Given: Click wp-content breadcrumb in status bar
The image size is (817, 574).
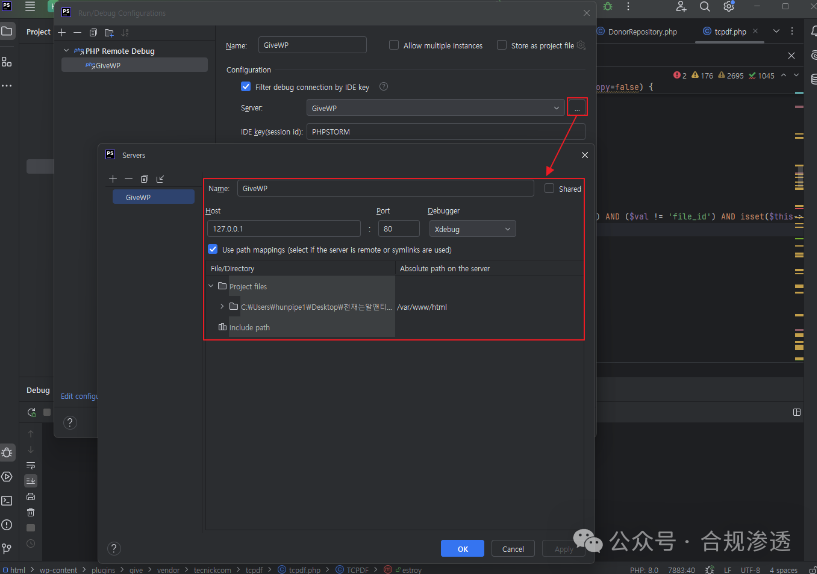Looking at the screenshot, I should tap(58, 570).
